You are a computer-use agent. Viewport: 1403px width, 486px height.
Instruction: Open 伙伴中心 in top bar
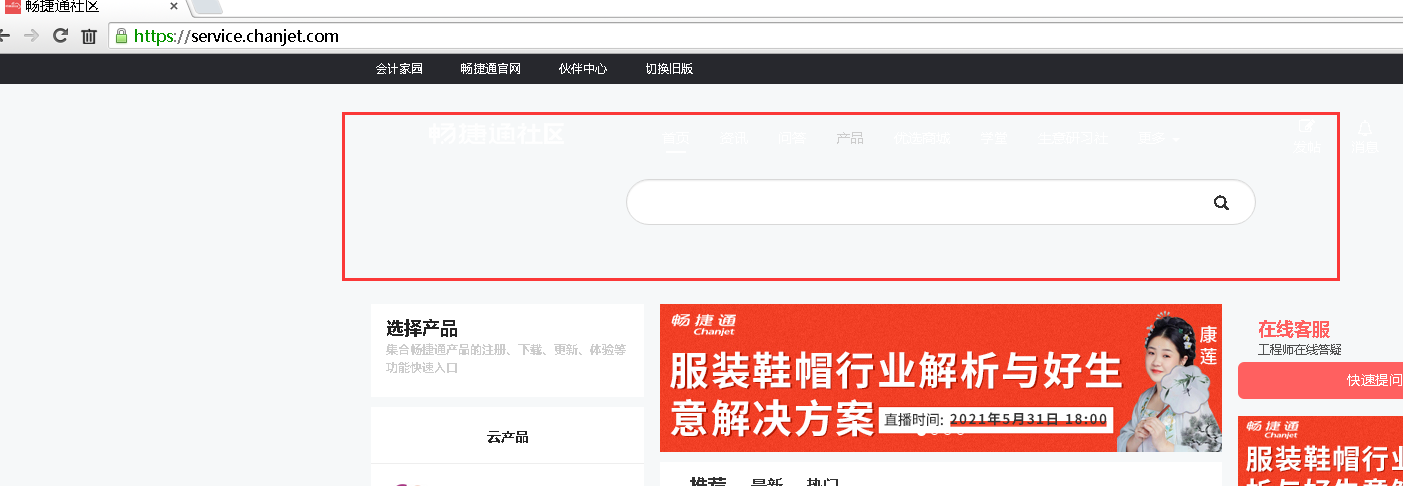pos(583,69)
